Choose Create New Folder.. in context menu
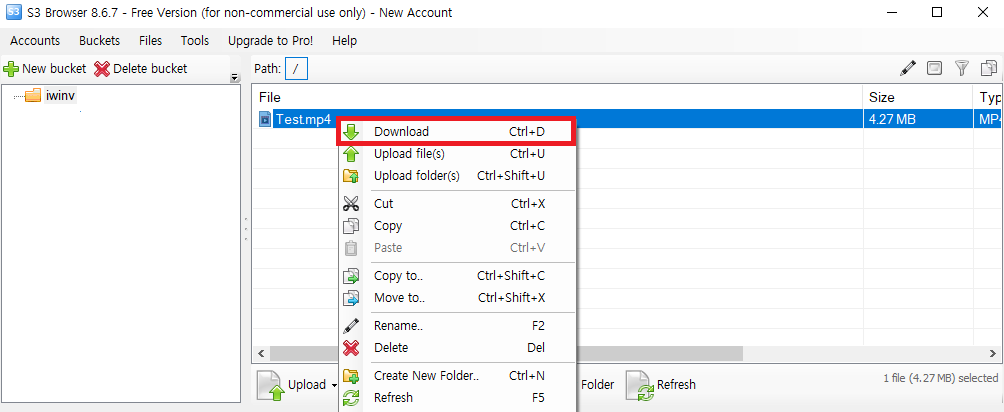Viewport: 1004px width, 412px height. point(457,375)
